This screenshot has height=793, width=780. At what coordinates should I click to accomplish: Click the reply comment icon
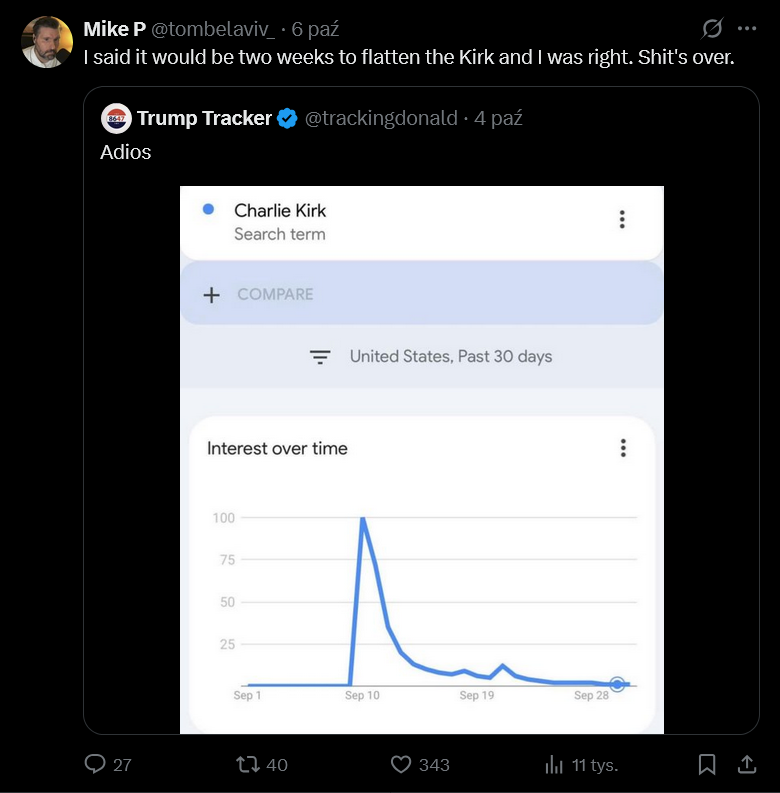coord(96,764)
